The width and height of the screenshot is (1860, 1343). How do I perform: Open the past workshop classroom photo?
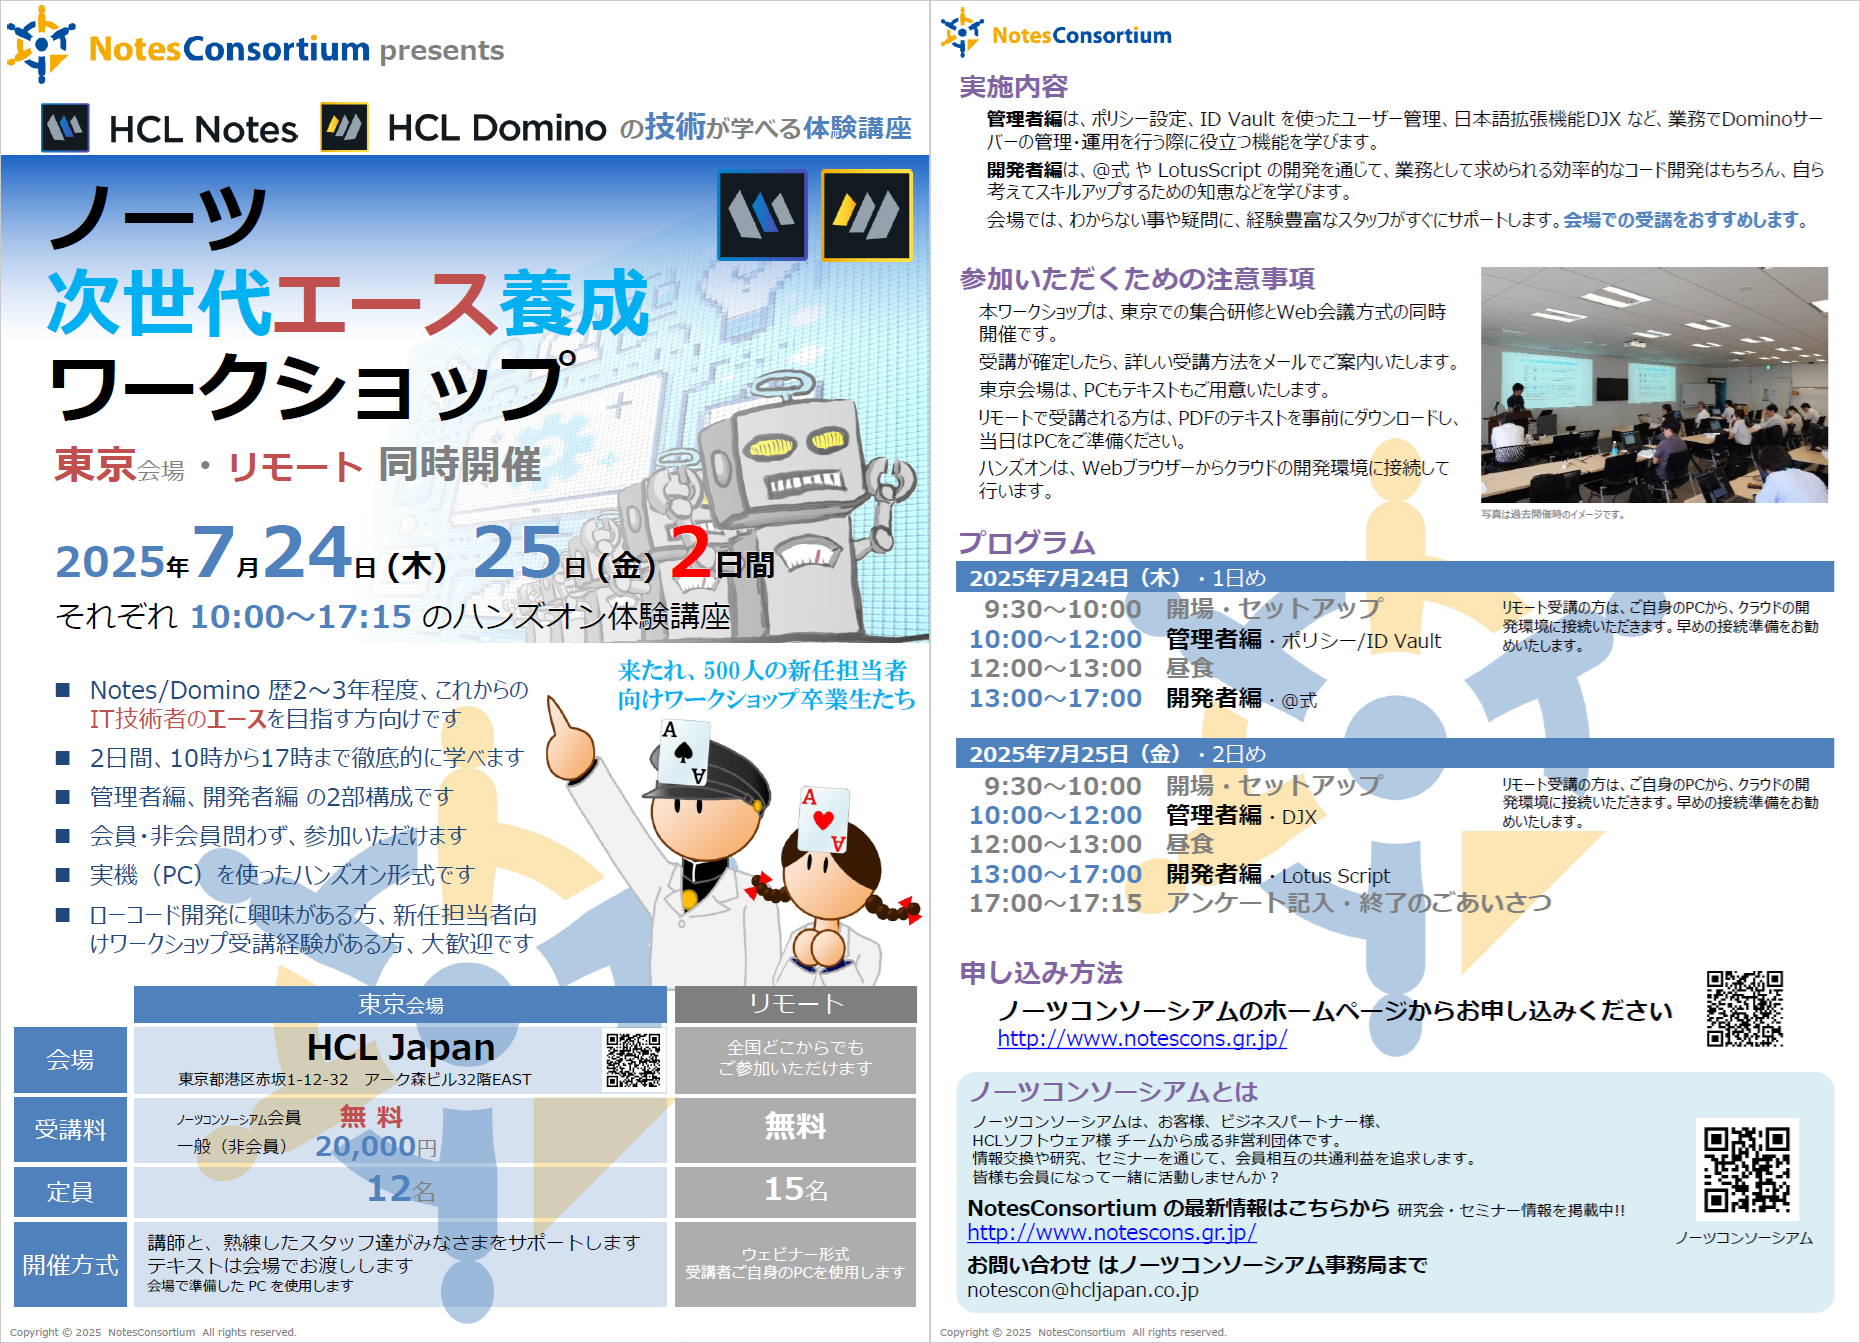pos(1654,385)
